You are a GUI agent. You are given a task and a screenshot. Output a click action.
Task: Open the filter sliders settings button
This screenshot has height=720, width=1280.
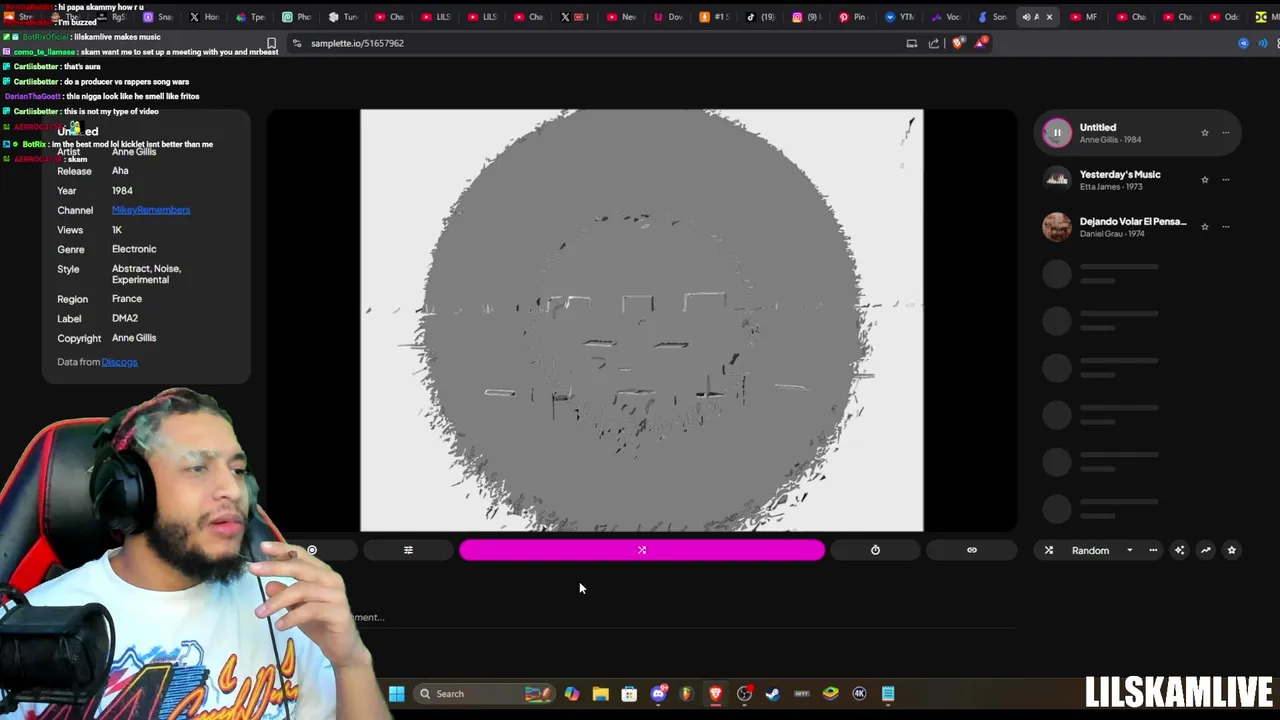click(x=408, y=550)
